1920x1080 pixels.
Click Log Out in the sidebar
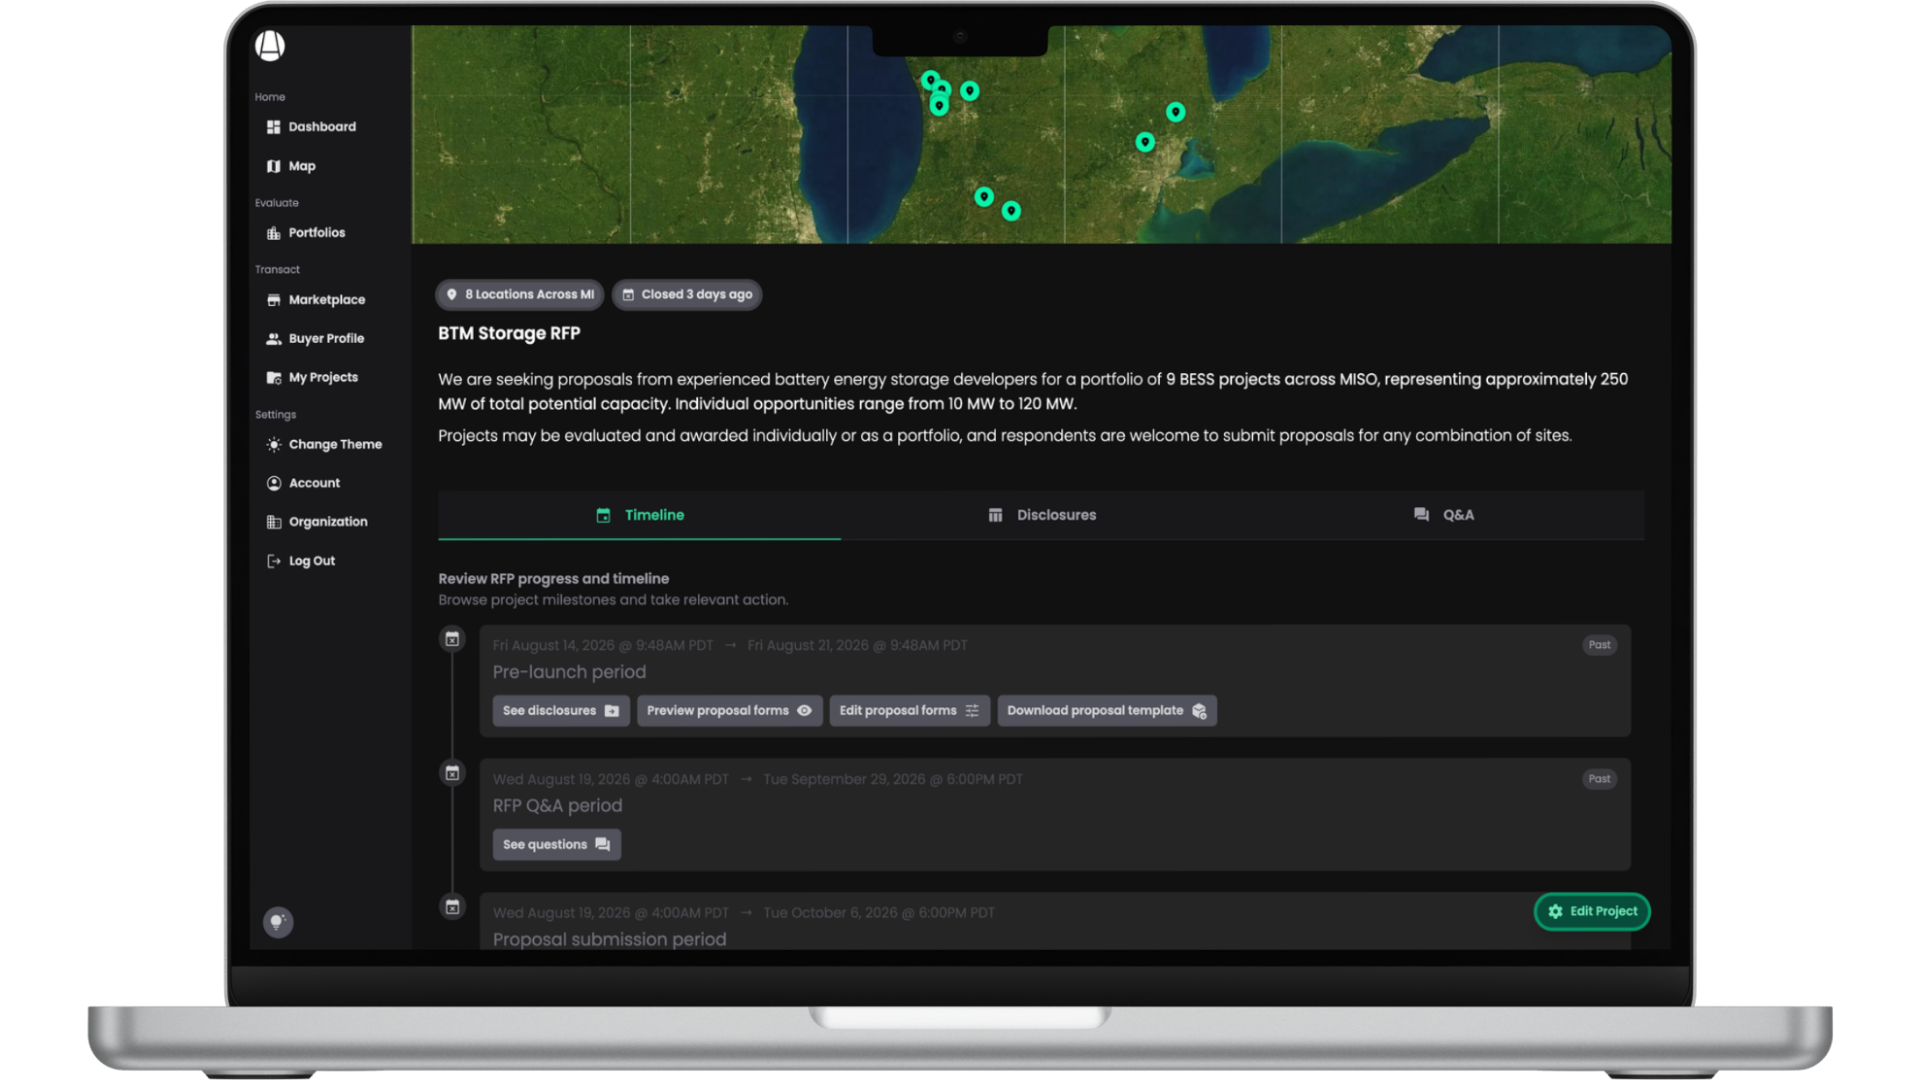301,561
